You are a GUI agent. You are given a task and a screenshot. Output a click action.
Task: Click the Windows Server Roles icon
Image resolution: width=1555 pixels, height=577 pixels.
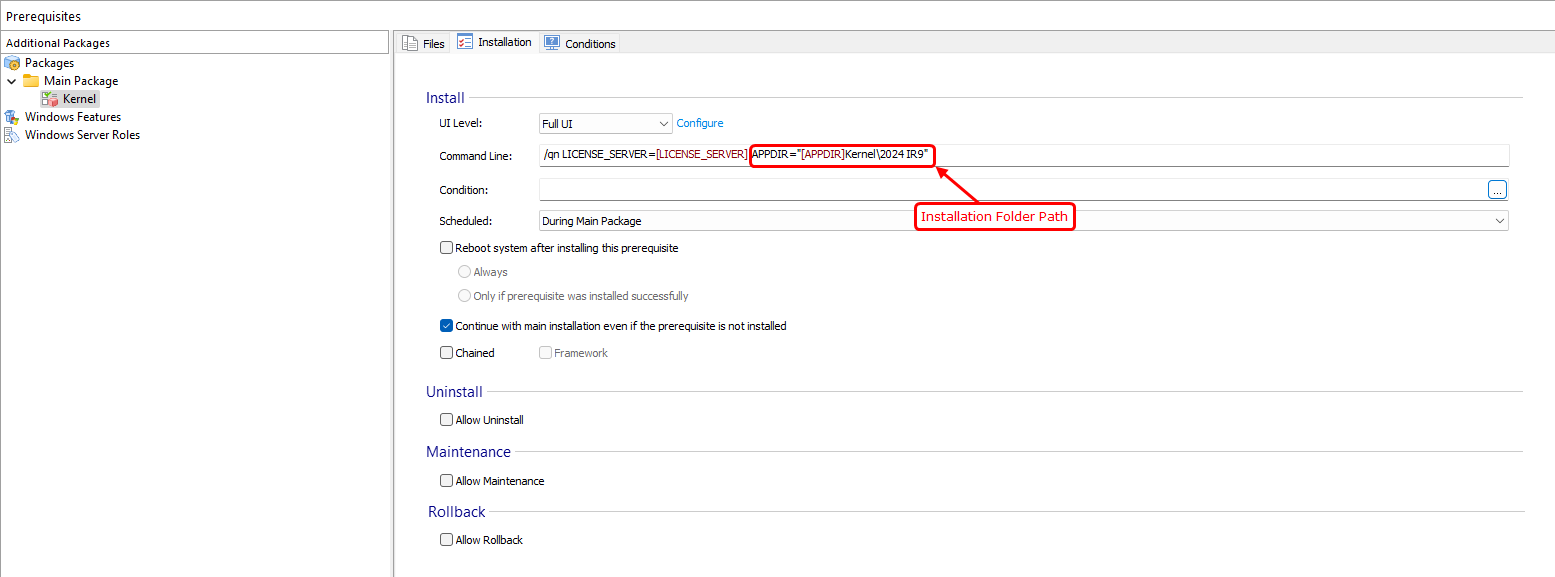coord(12,135)
